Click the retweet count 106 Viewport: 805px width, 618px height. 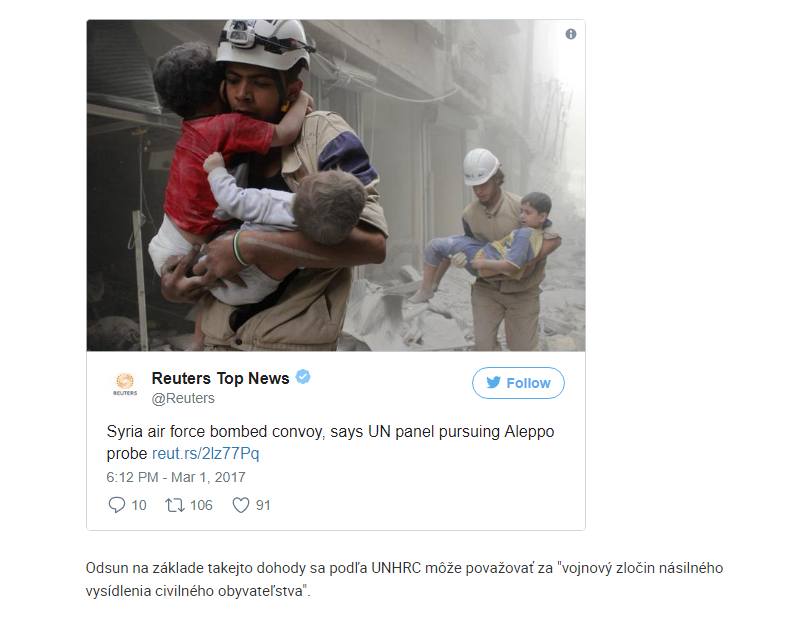(x=201, y=506)
